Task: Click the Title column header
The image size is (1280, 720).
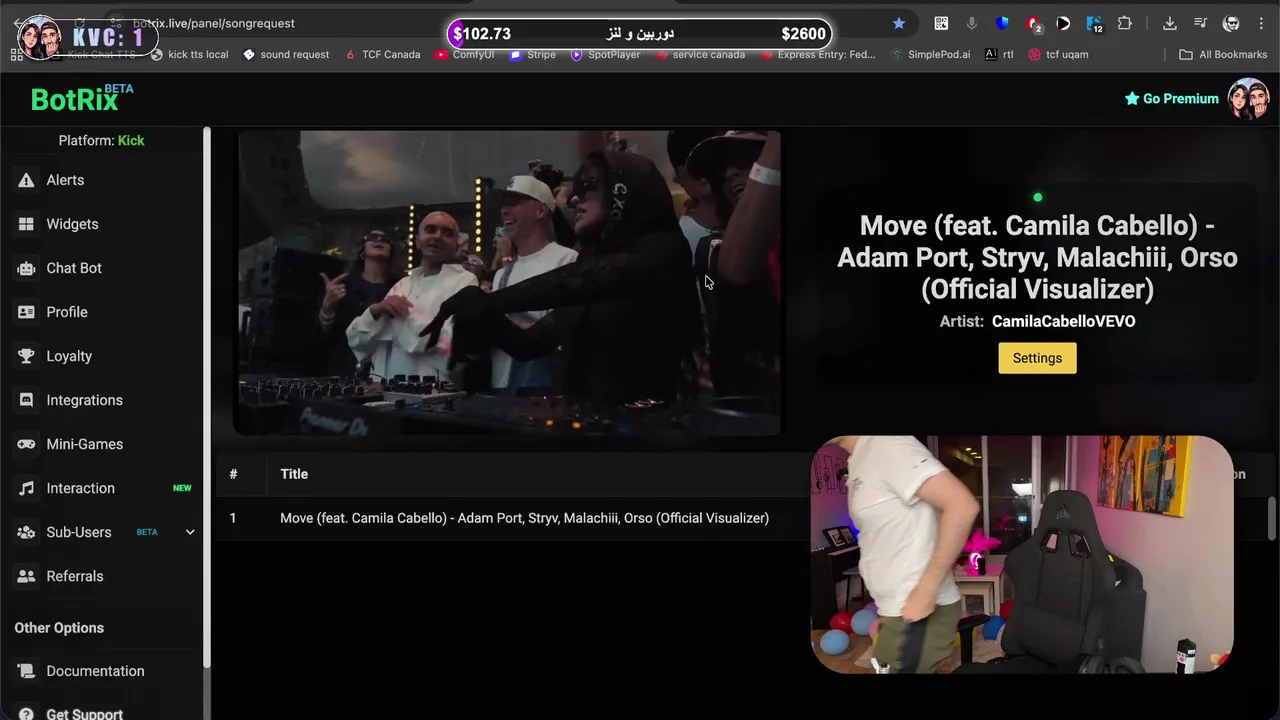Action: point(294,474)
